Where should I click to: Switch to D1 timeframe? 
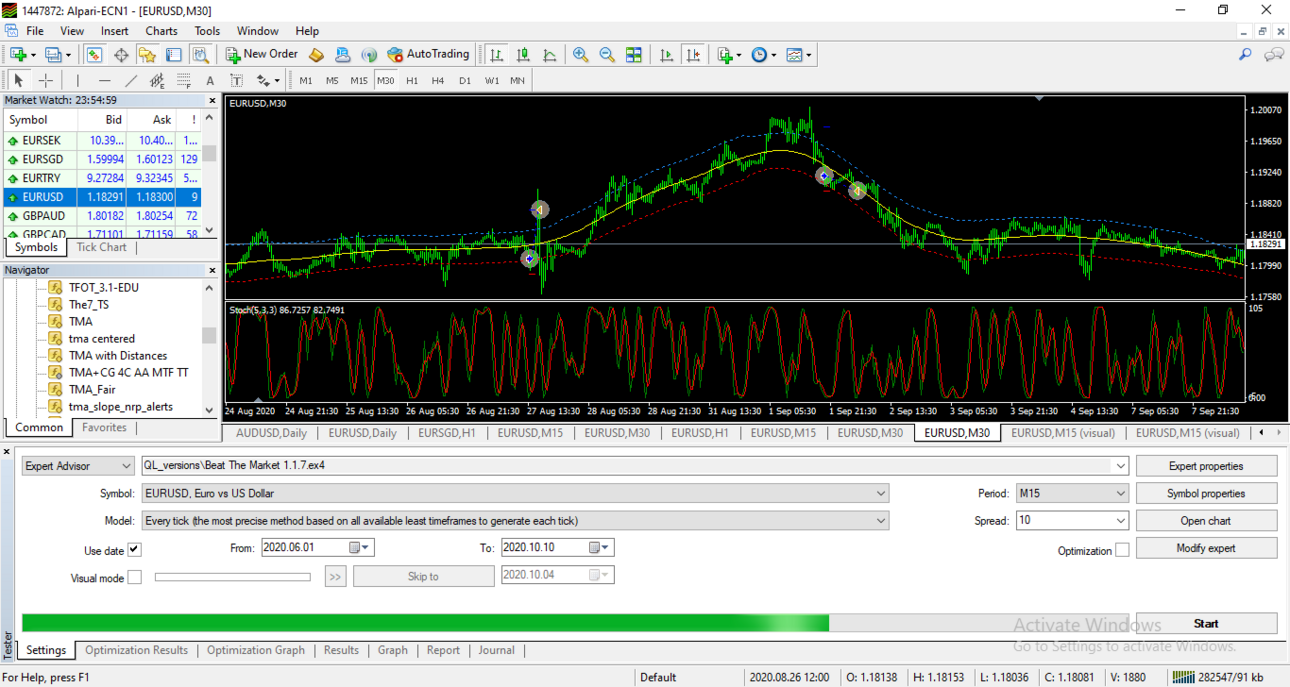465,80
